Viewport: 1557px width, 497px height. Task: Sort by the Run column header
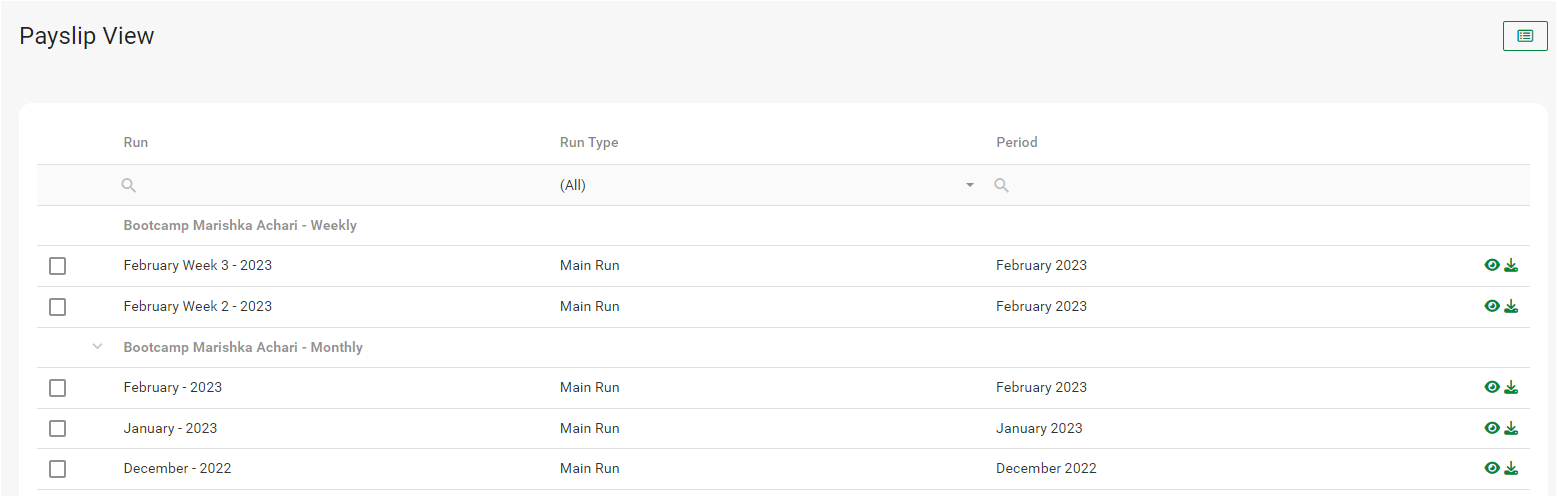[136, 142]
